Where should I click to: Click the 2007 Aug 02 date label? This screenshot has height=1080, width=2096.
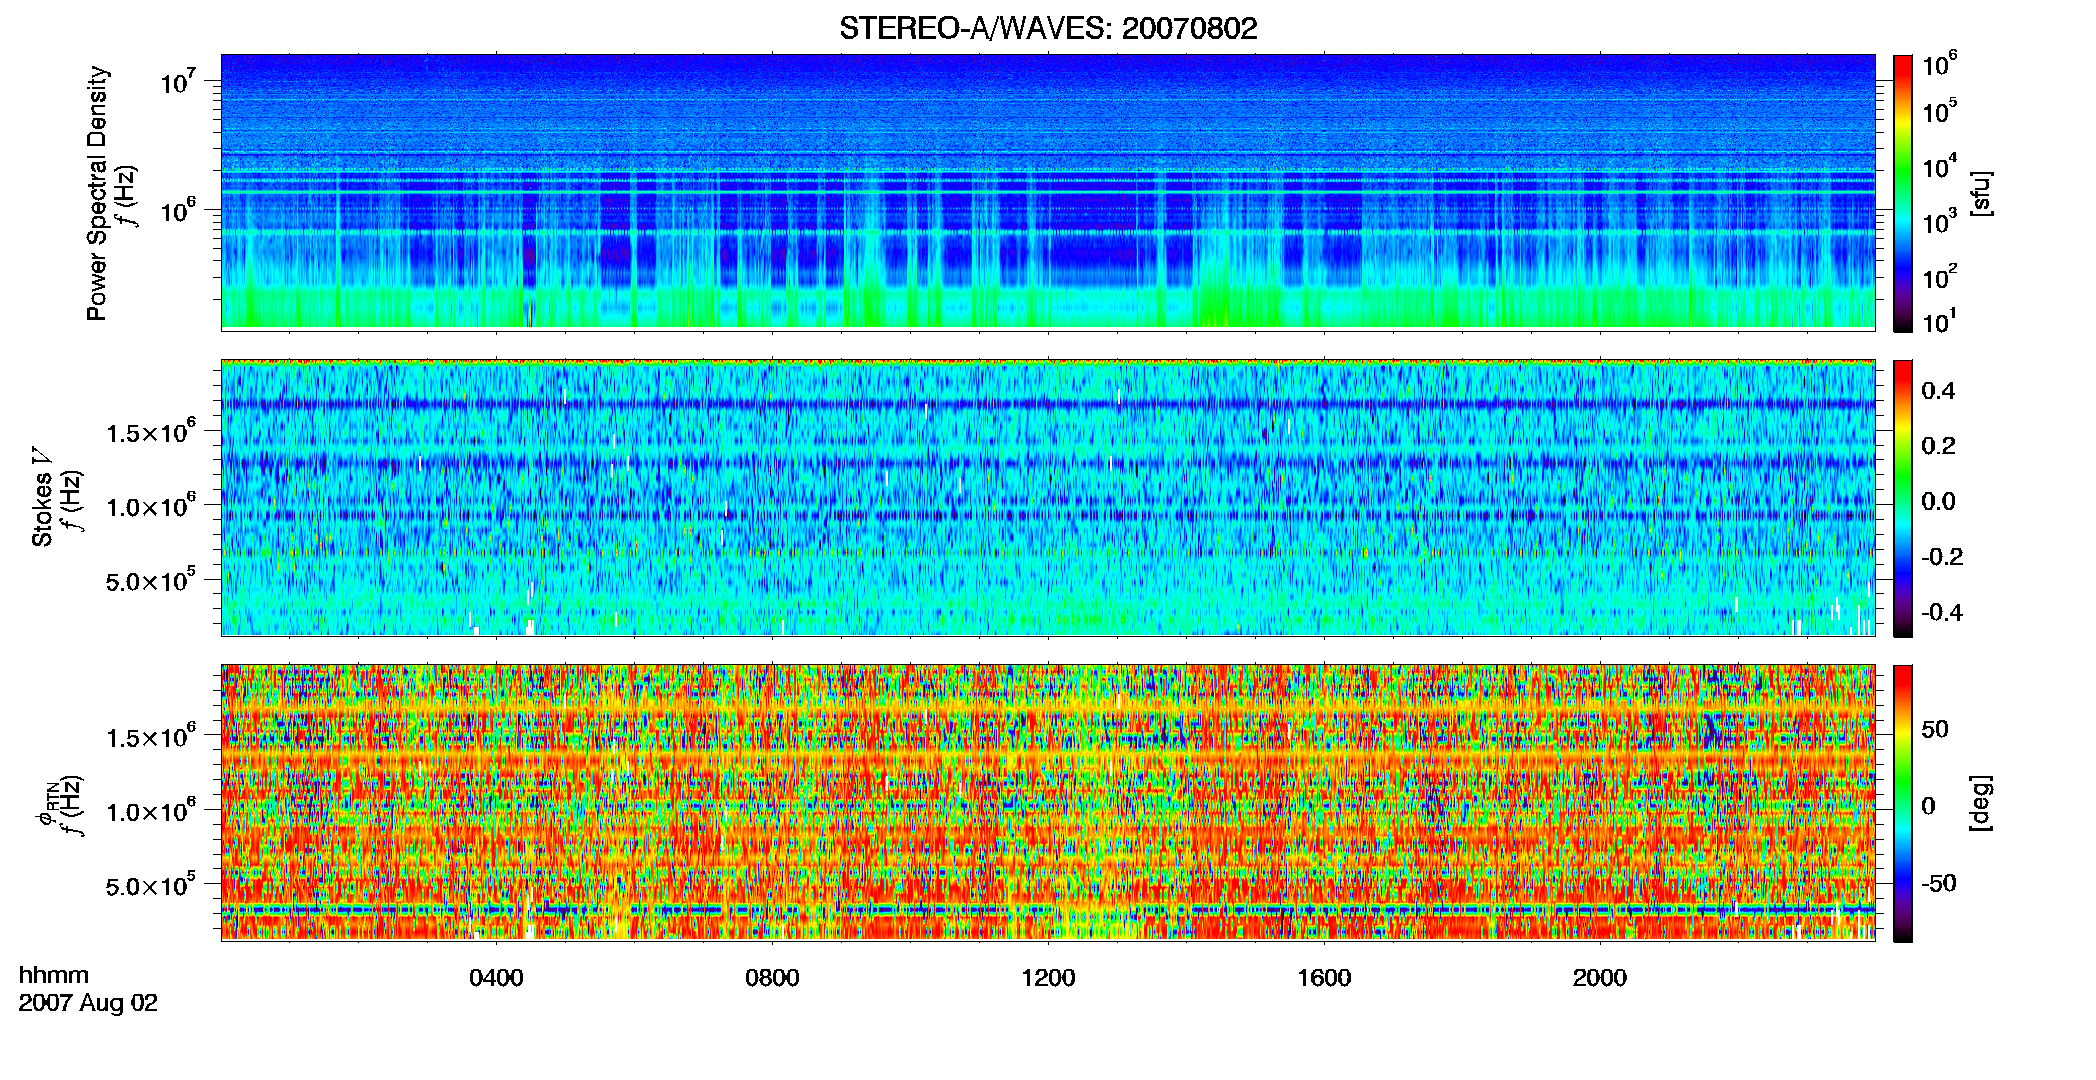88,1003
